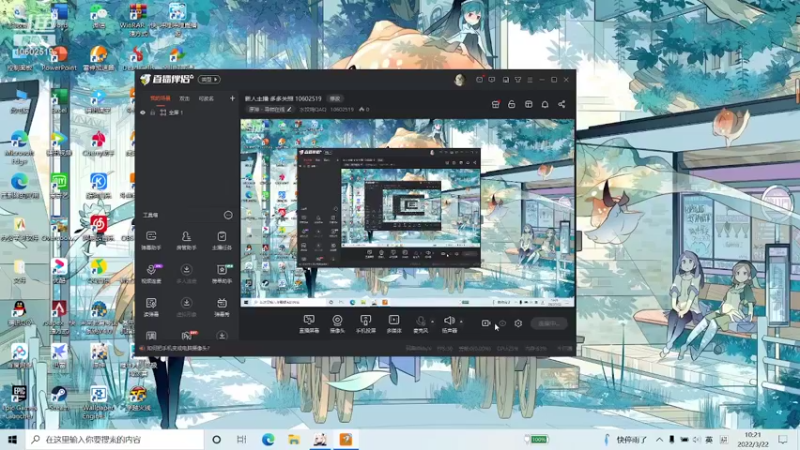Open Windows Start menu
The width and height of the screenshot is (800, 450).
click(12, 439)
